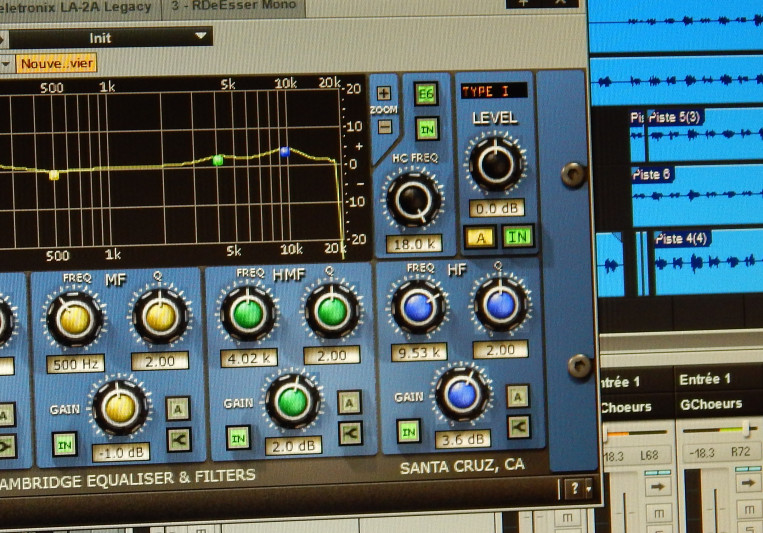Click the R72 pan value in mixer
This screenshot has height=533, width=763.
pyautogui.click(x=741, y=452)
